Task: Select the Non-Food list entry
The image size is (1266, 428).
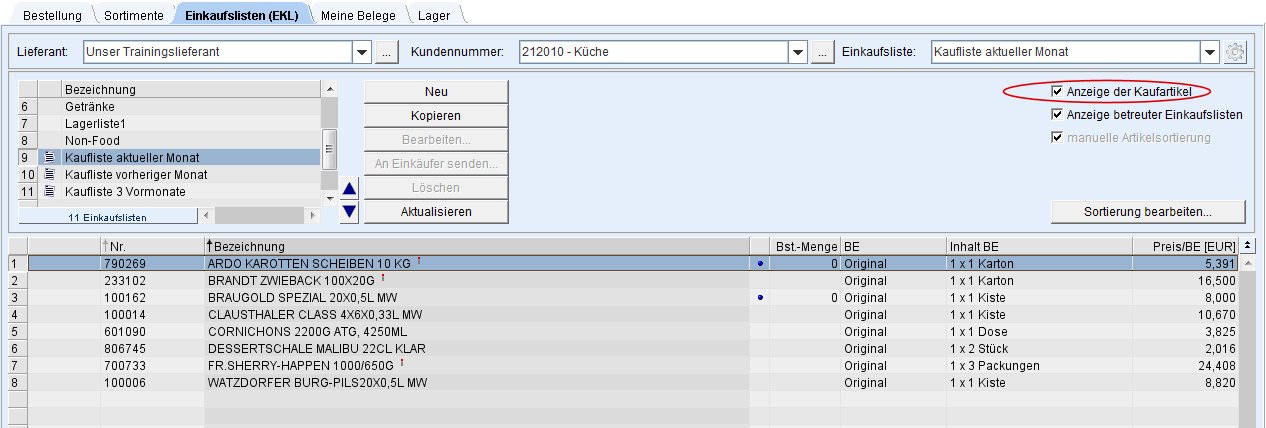Action: pos(92,140)
